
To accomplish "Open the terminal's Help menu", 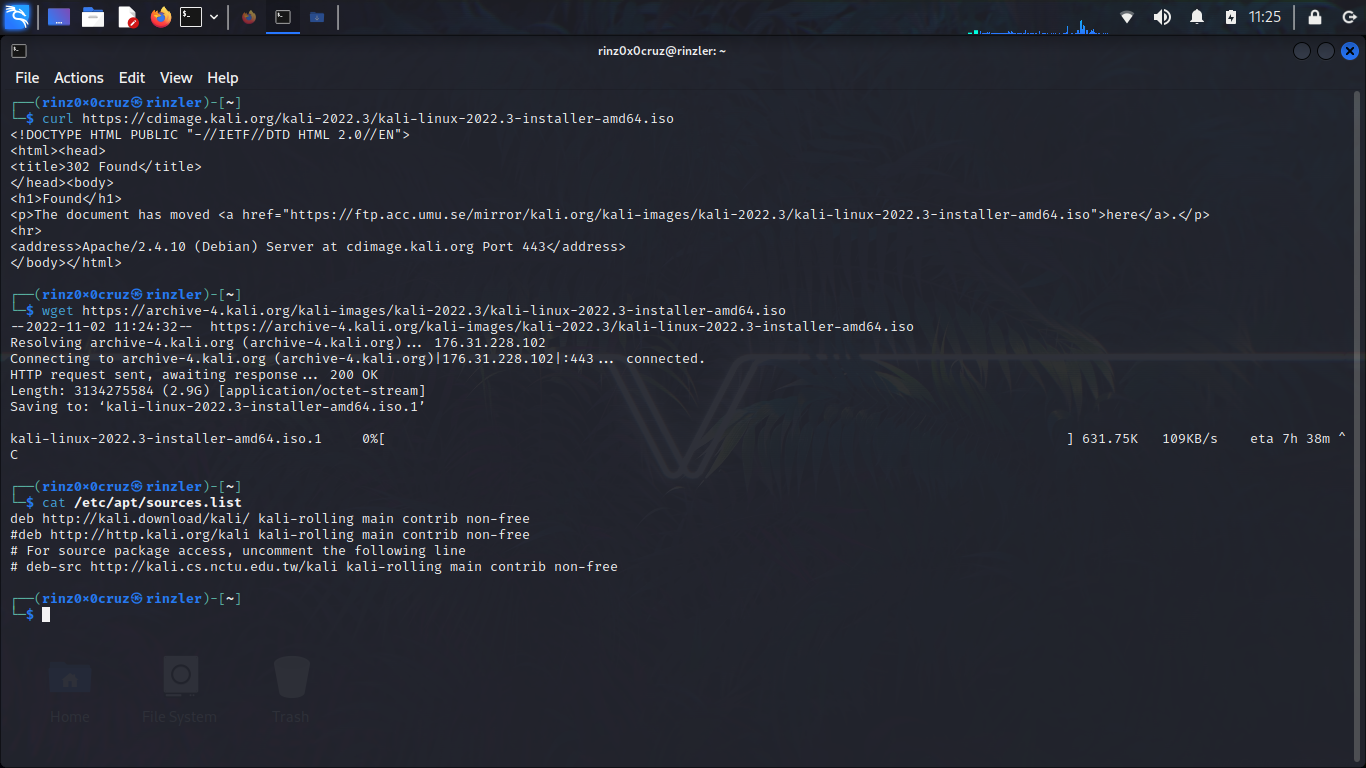I will (223, 78).
